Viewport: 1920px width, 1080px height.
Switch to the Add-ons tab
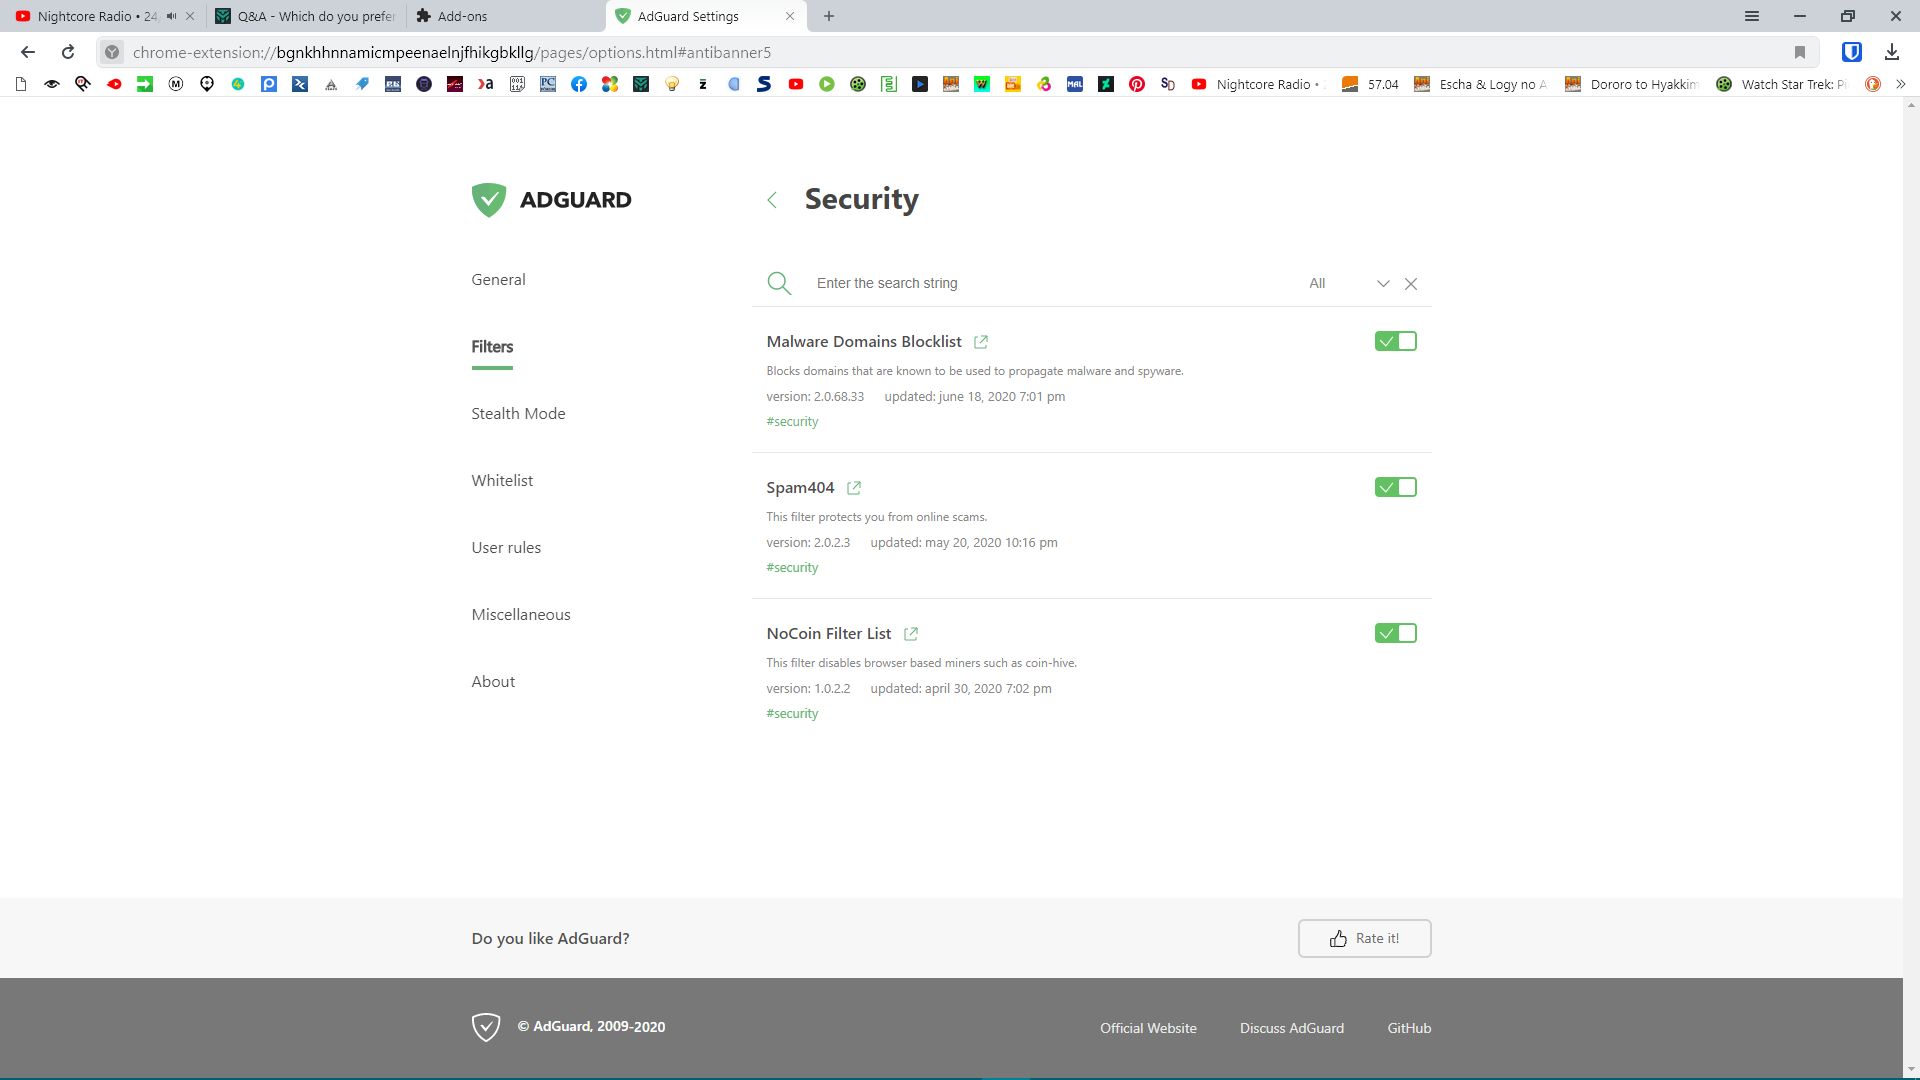505,16
